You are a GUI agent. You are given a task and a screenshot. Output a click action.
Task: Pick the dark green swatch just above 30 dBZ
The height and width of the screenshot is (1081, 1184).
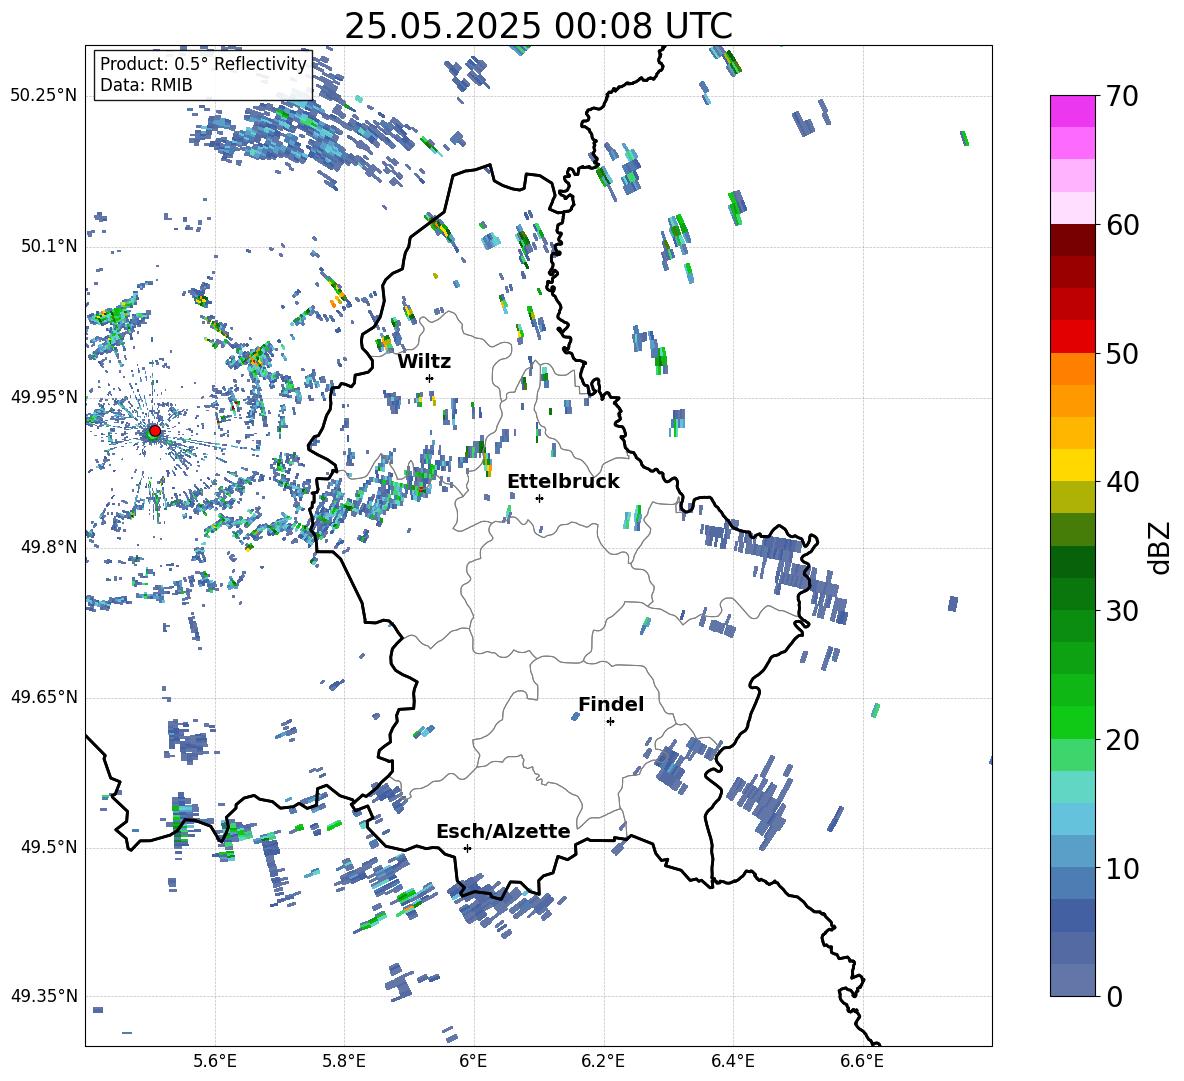(x=1072, y=594)
